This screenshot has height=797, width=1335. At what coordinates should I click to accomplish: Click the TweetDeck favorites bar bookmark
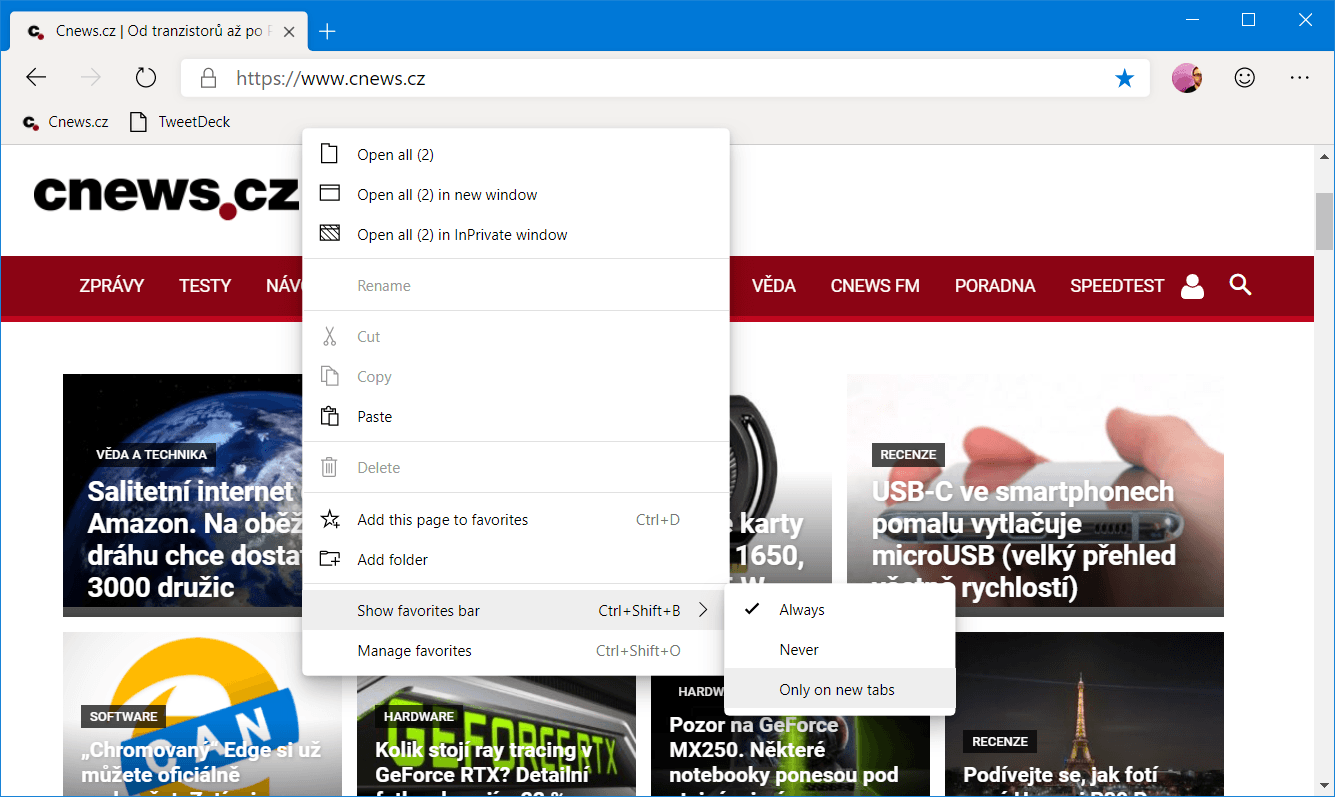point(179,121)
